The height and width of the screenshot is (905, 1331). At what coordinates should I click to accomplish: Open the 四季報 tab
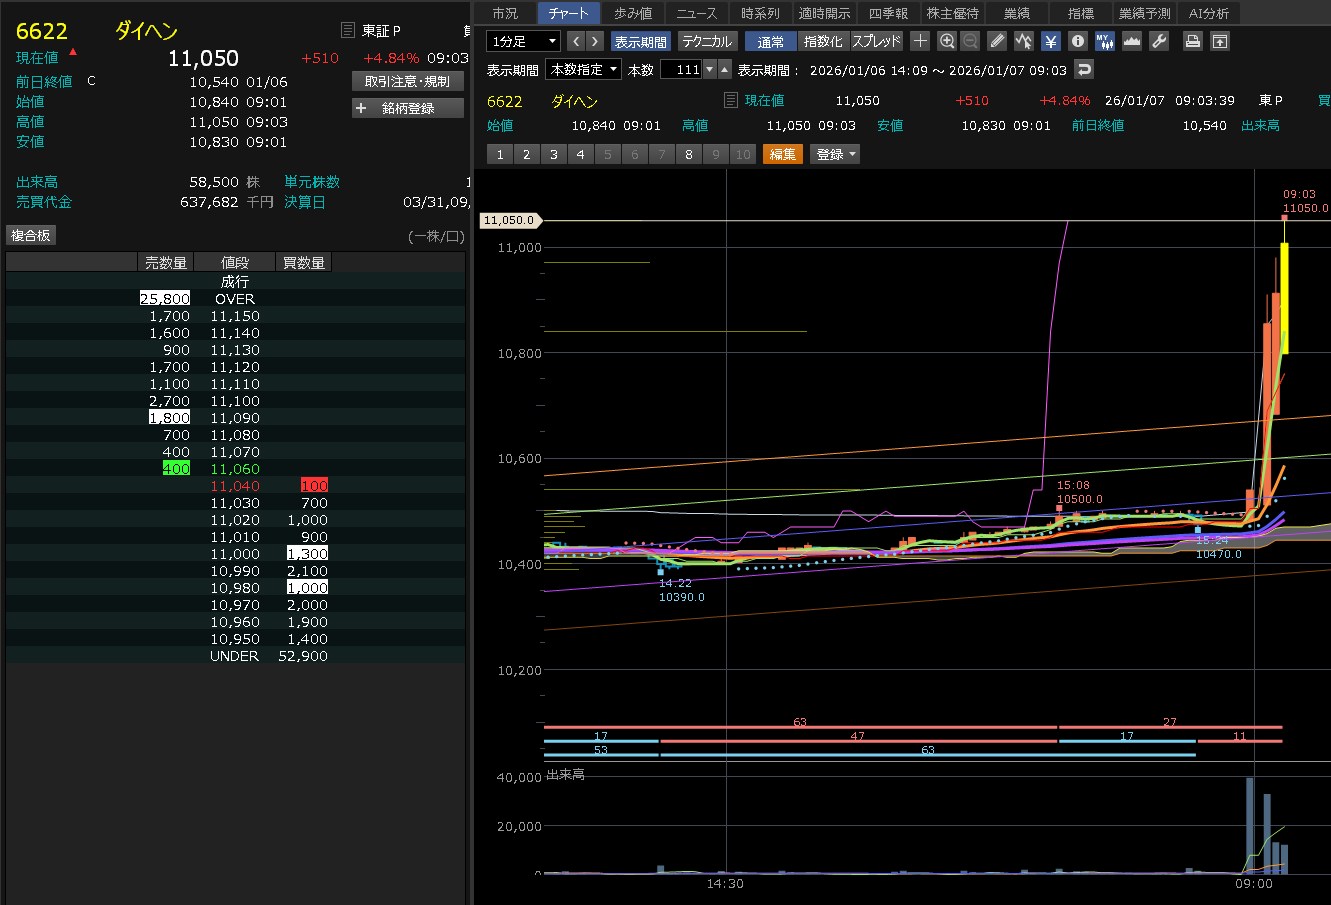888,13
